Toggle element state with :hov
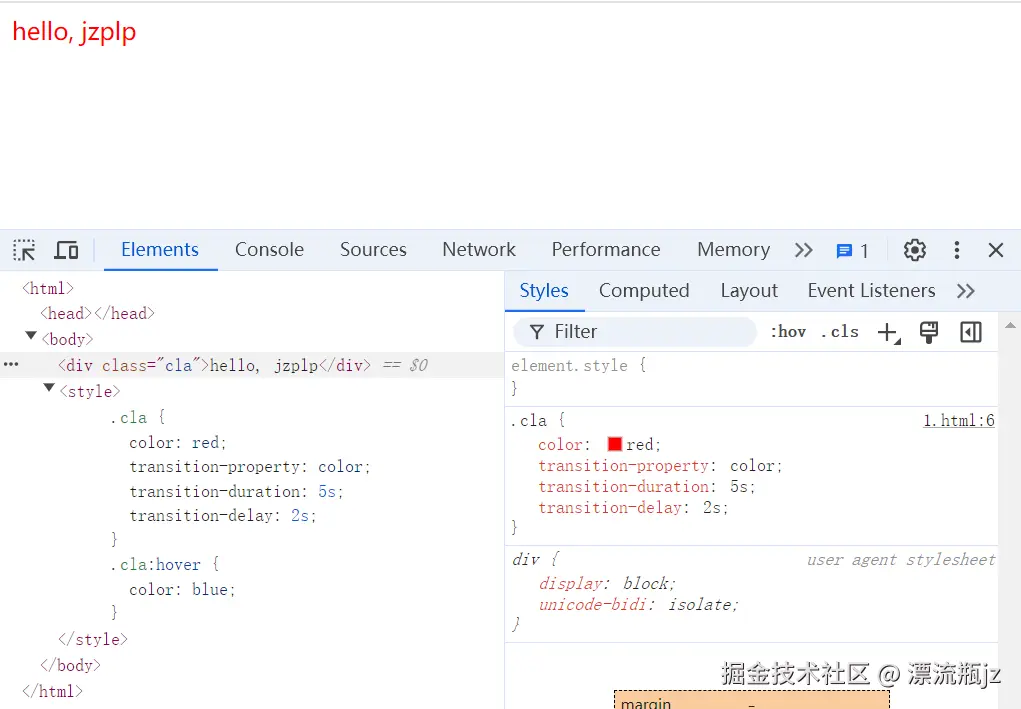The height and width of the screenshot is (709, 1021). coord(788,331)
